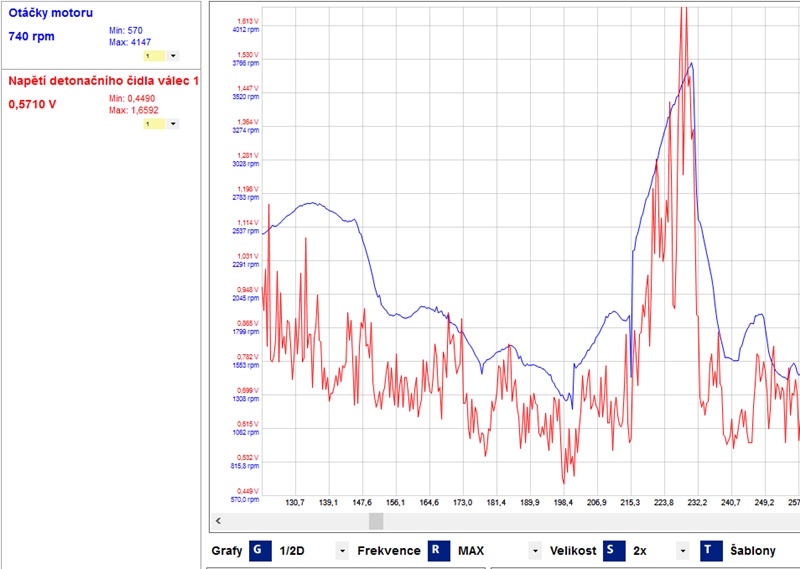The height and width of the screenshot is (569, 800).
Task: Open dropdown arrow under Otáčky motoru
Action: pos(173,57)
